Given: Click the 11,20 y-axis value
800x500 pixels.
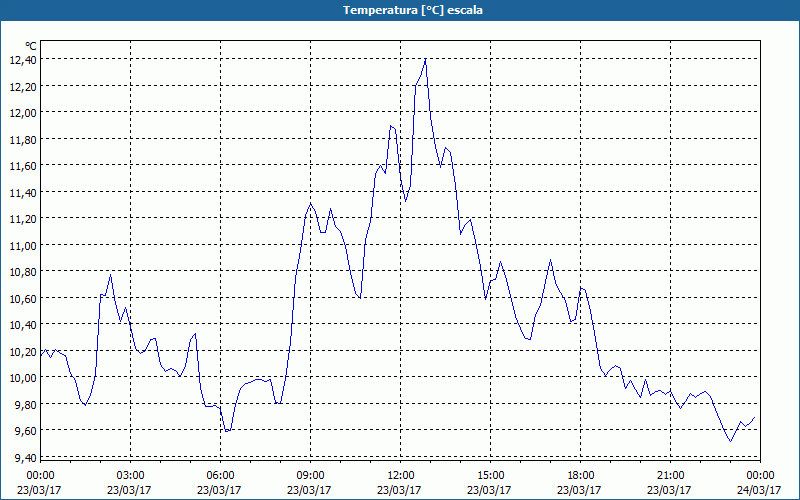Looking at the screenshot, I should (x=23, y=219).
